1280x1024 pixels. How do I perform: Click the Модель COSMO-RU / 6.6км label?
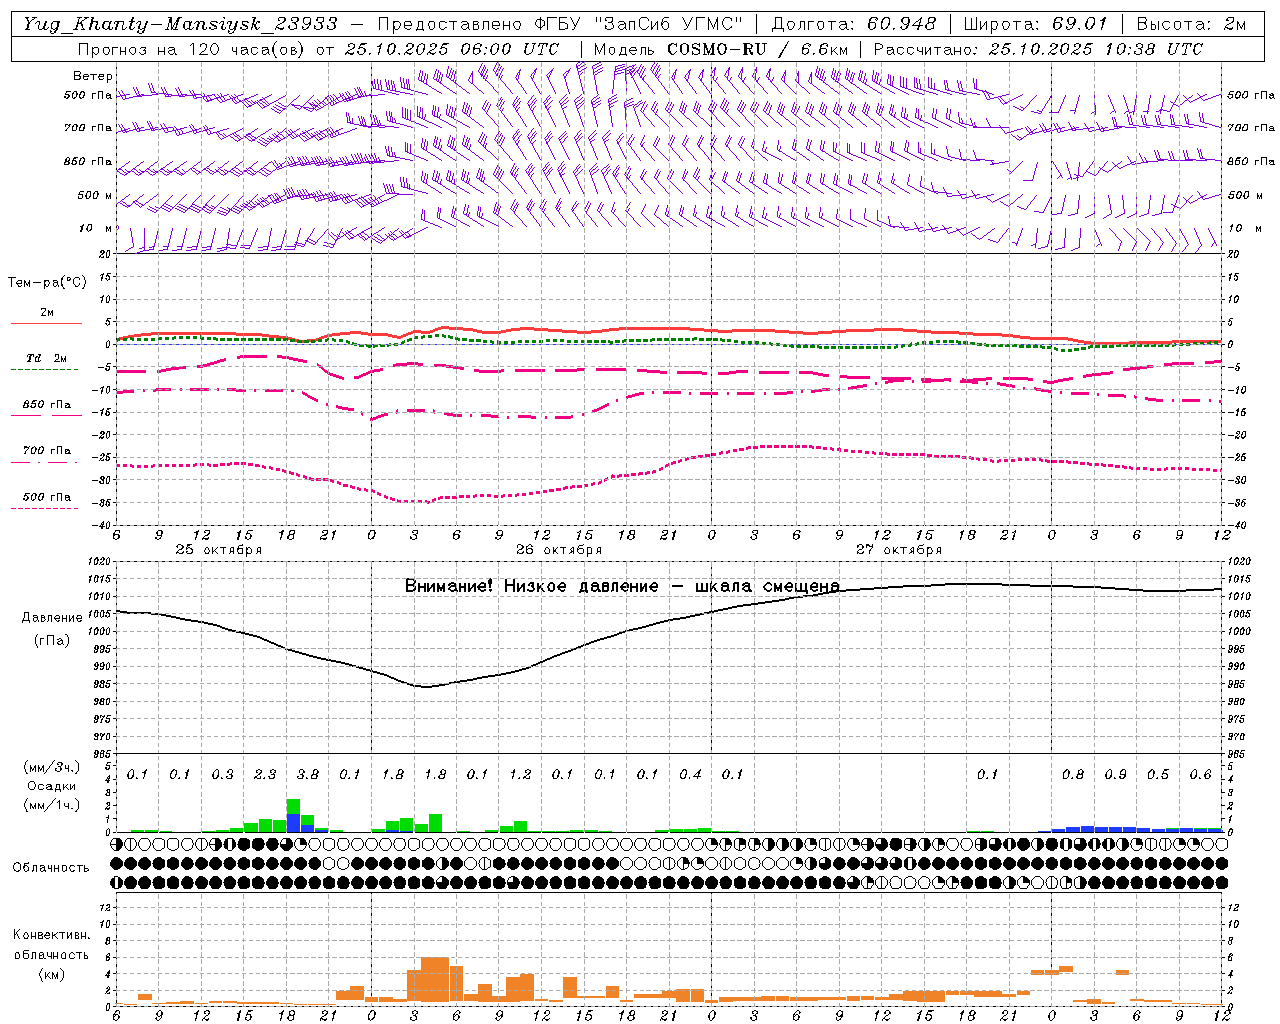pyautogui.click(x=721, y=49)
